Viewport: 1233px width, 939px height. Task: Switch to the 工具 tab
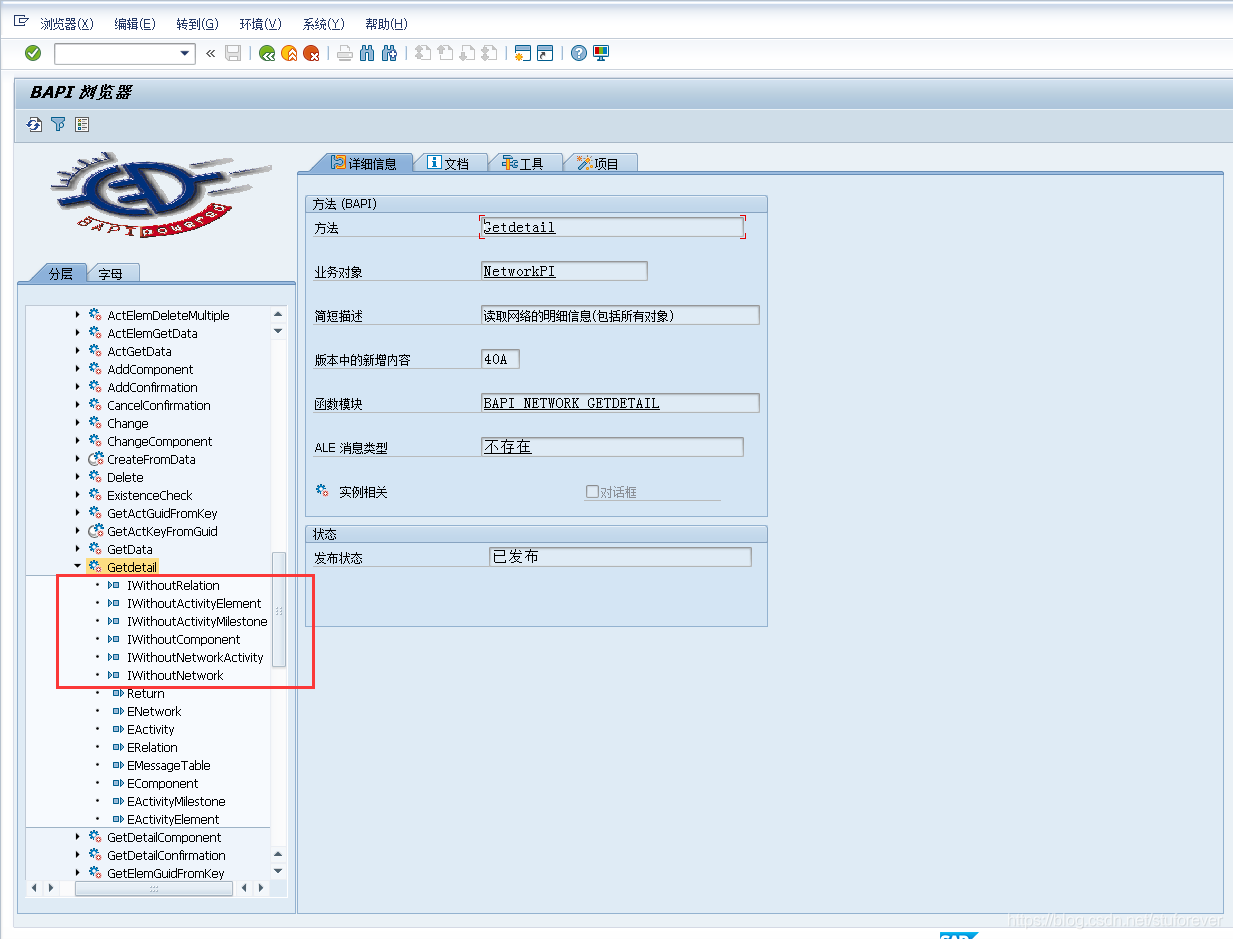click(x=524, y=163)
